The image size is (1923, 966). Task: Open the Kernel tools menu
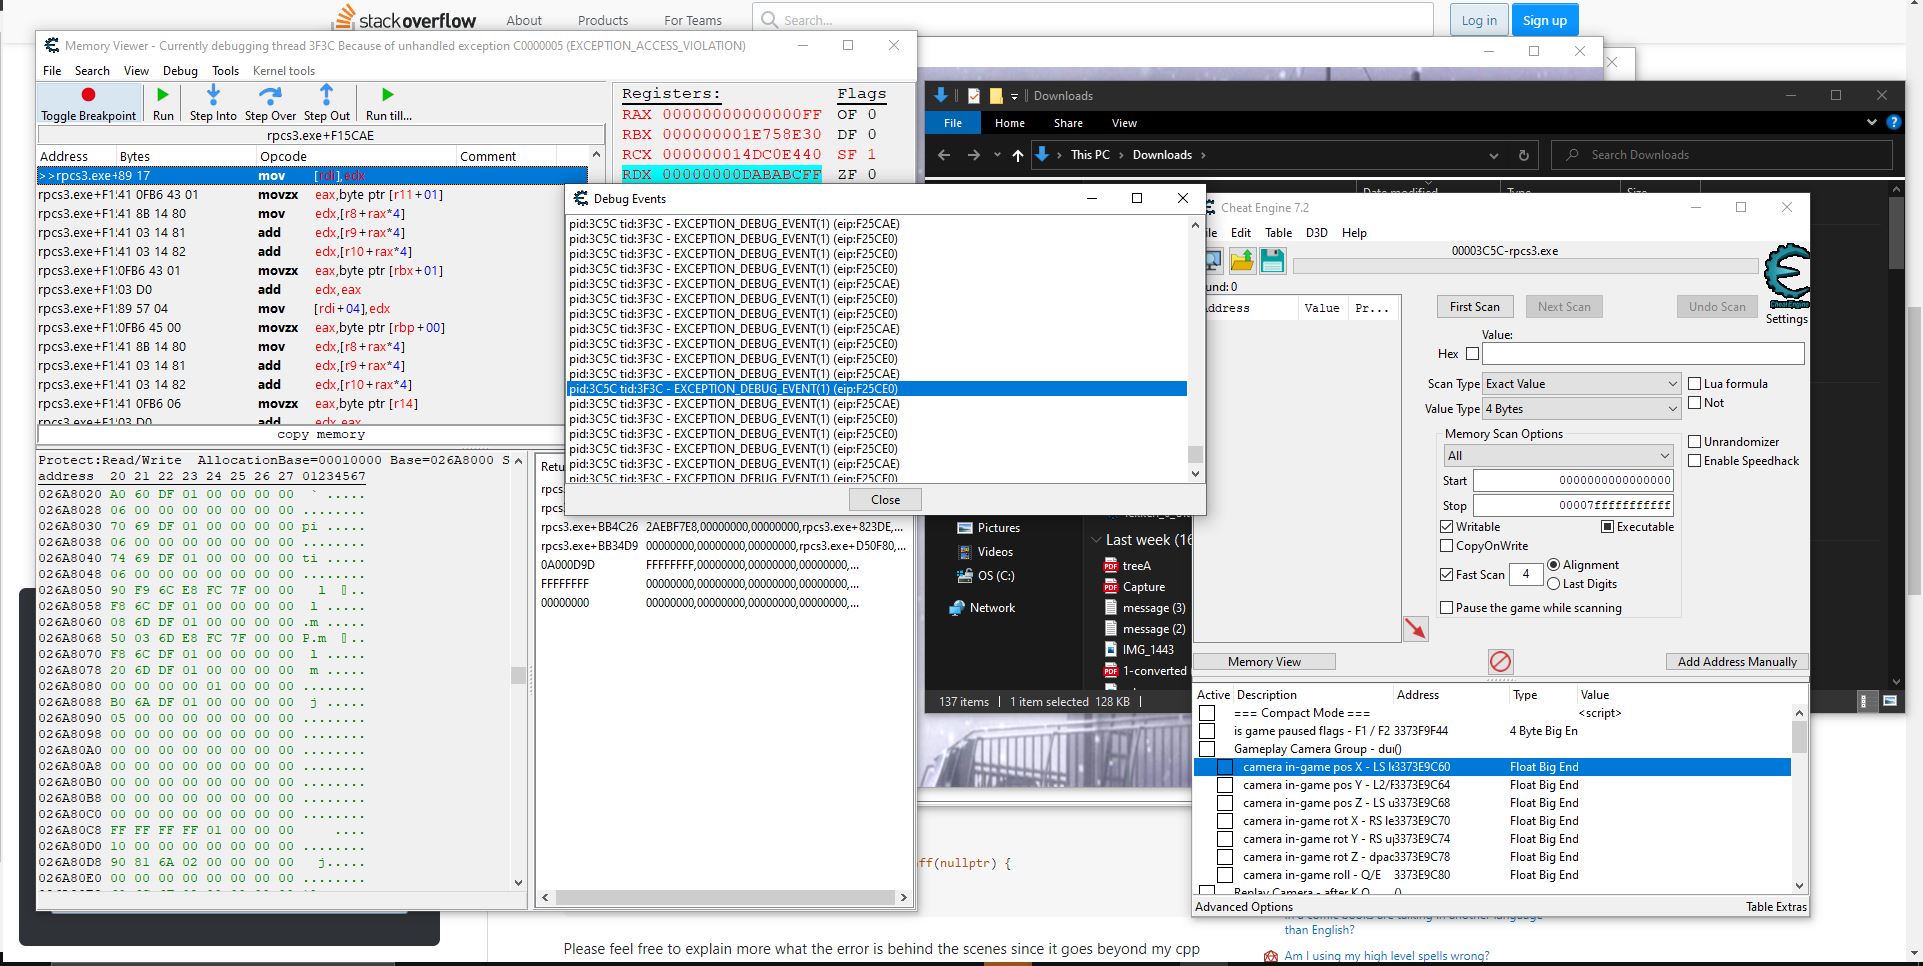tap(284, 71)
